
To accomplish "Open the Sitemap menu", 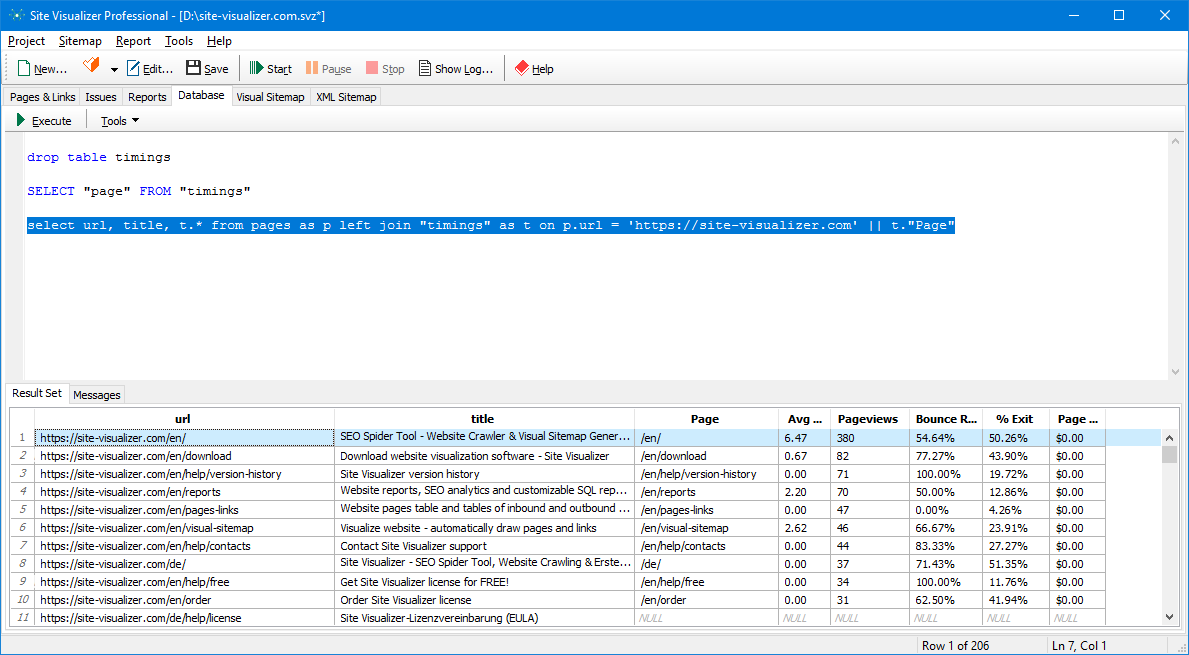I will click(x=80, y=41).
